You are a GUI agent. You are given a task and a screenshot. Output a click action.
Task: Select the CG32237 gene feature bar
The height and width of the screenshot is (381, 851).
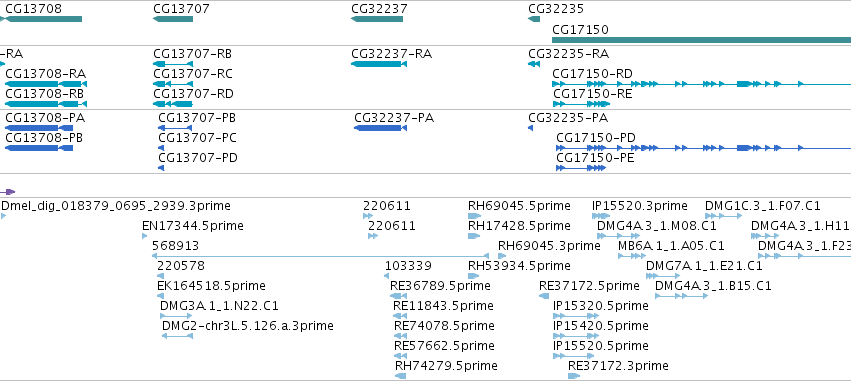(377, 19)
